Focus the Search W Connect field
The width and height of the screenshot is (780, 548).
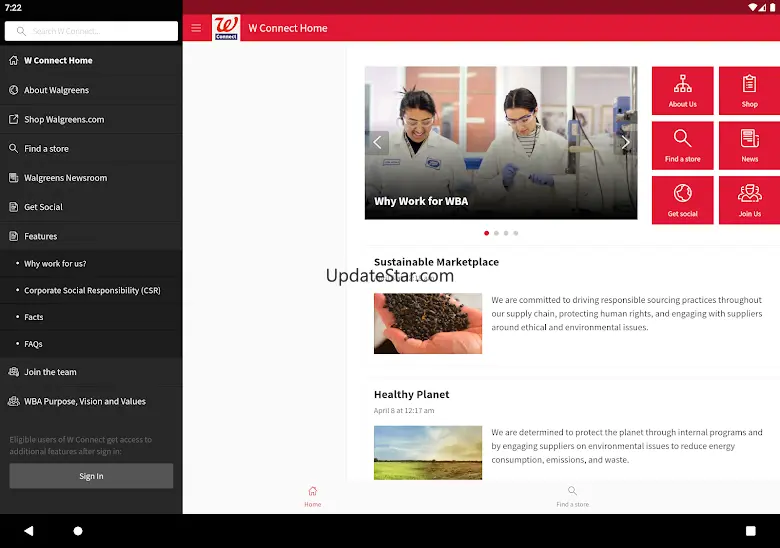pyautogui.click(x=91, y=31)
